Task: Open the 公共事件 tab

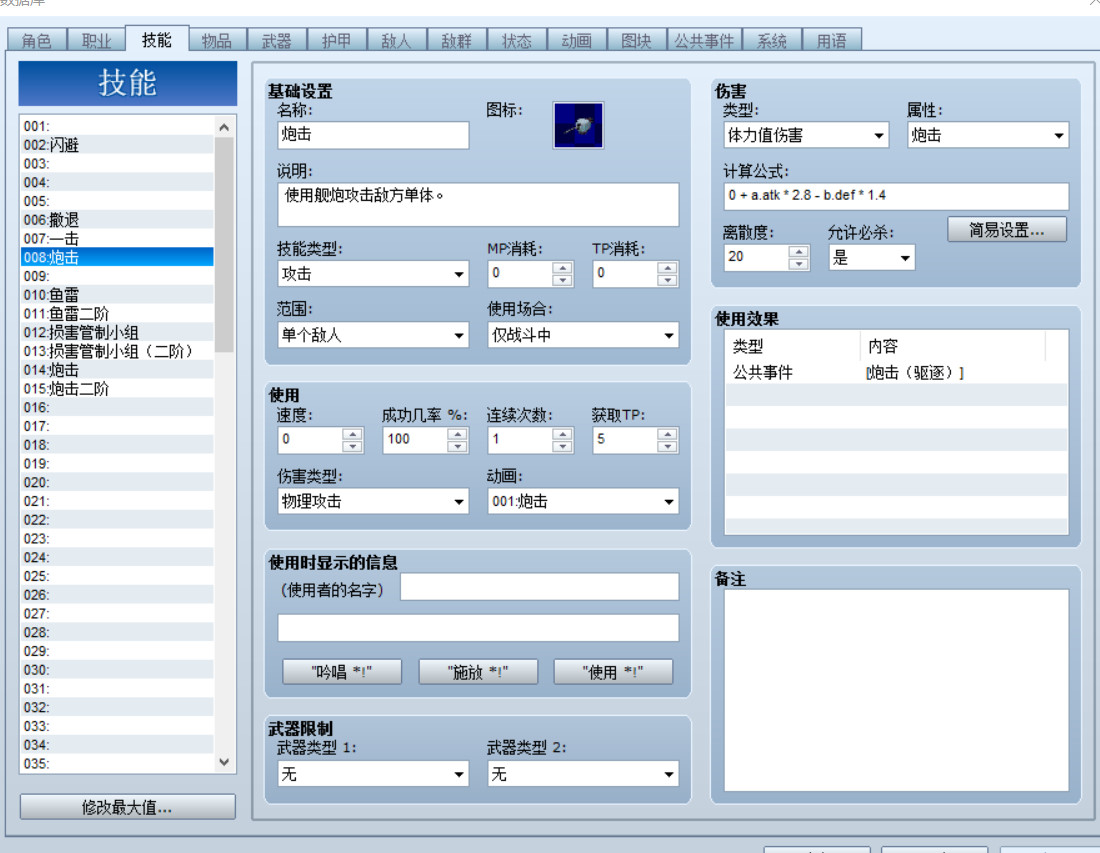Action: pyautogui.click(x=704, y=41)
